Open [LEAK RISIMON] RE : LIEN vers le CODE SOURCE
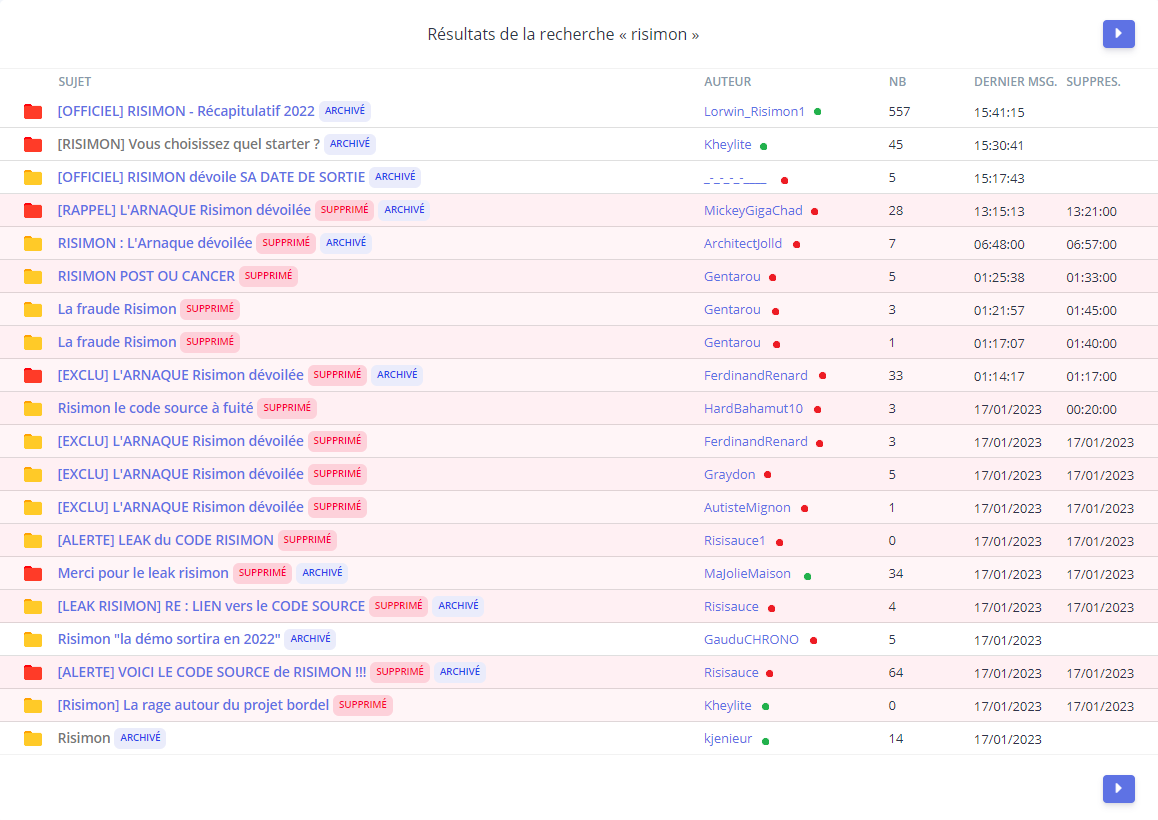 point(211,606)
